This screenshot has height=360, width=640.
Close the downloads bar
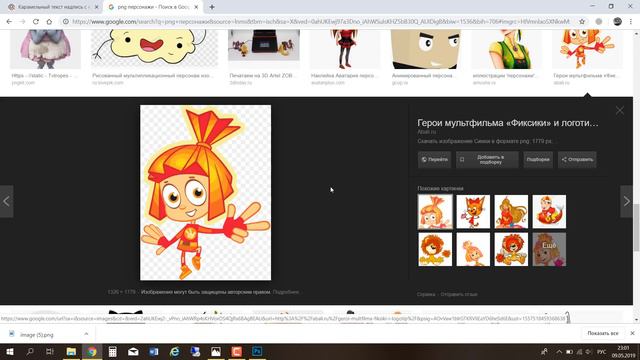click(x=632, y=333)
